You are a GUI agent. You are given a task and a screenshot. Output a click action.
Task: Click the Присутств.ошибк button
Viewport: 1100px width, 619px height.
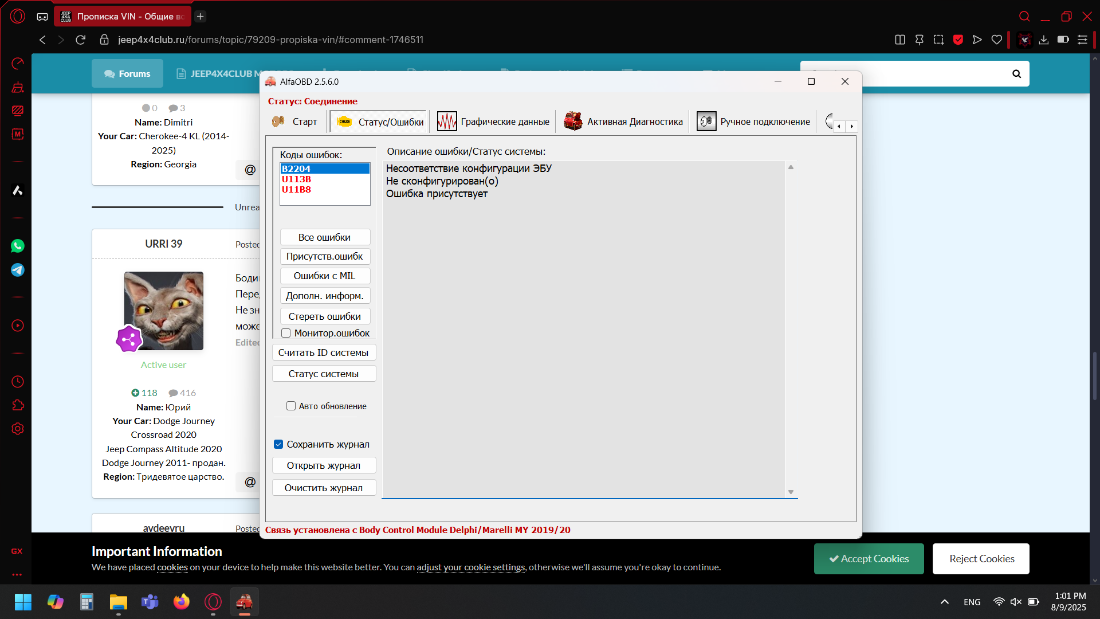tap(324, 256)
